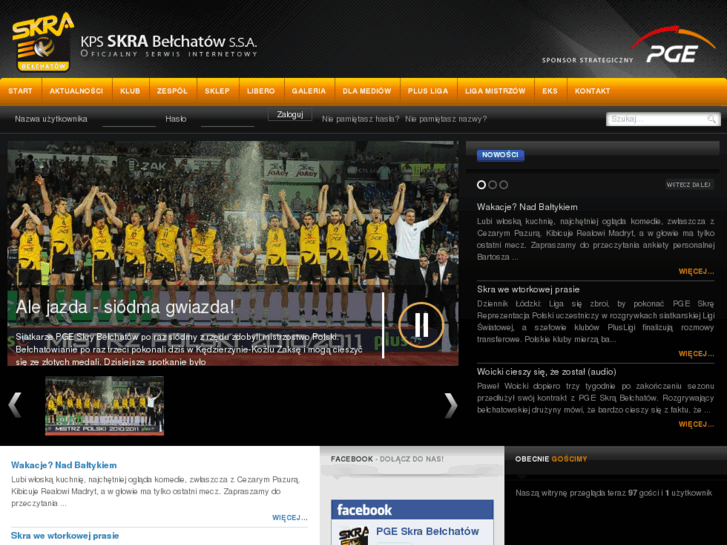Select the Mistrz Polski team photo thumbnail

(104, 406)
